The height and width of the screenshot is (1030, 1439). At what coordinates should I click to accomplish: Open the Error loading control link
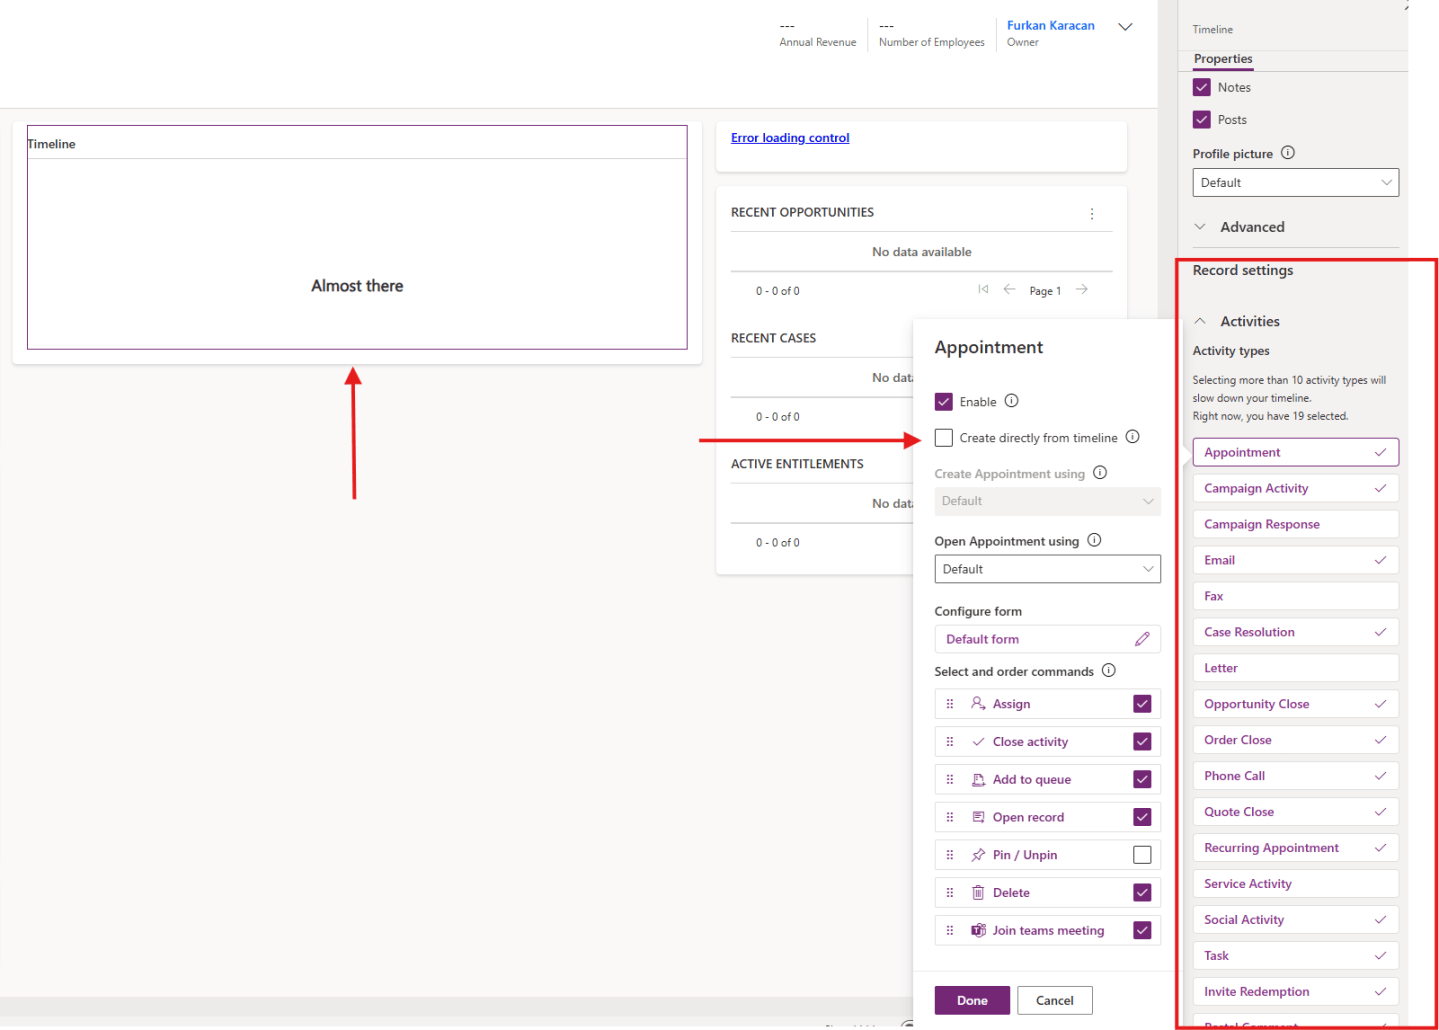[790, 138]
